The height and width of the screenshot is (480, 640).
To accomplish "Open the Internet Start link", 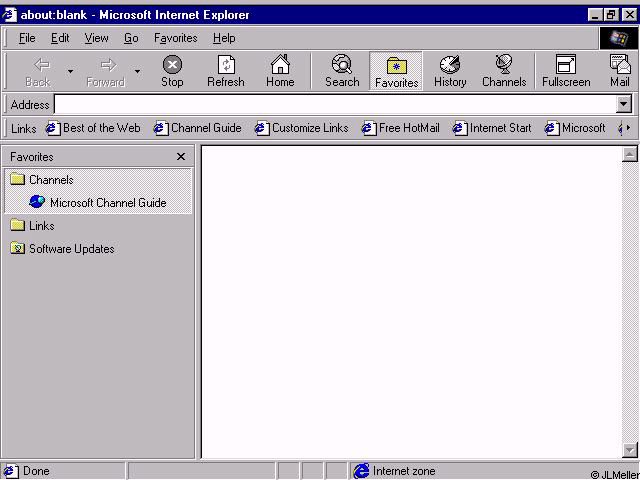I will click(x=492, y=128).
